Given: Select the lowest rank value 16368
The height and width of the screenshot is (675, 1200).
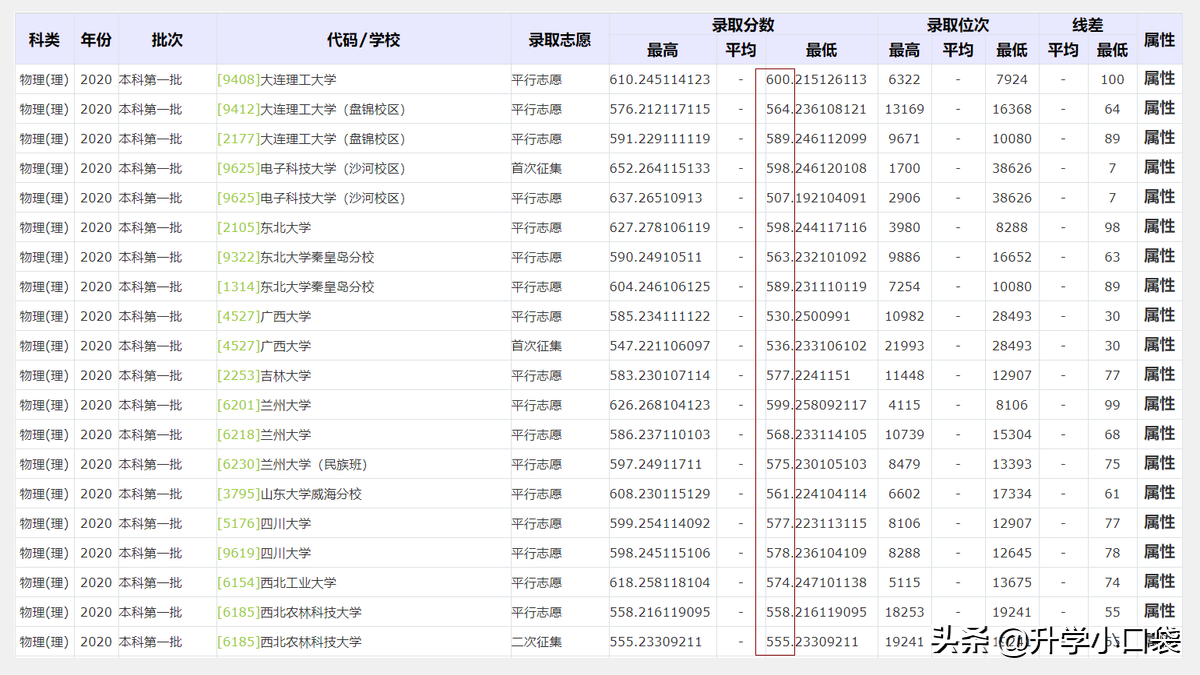Looking at the screenshot, I should 1012,109.
